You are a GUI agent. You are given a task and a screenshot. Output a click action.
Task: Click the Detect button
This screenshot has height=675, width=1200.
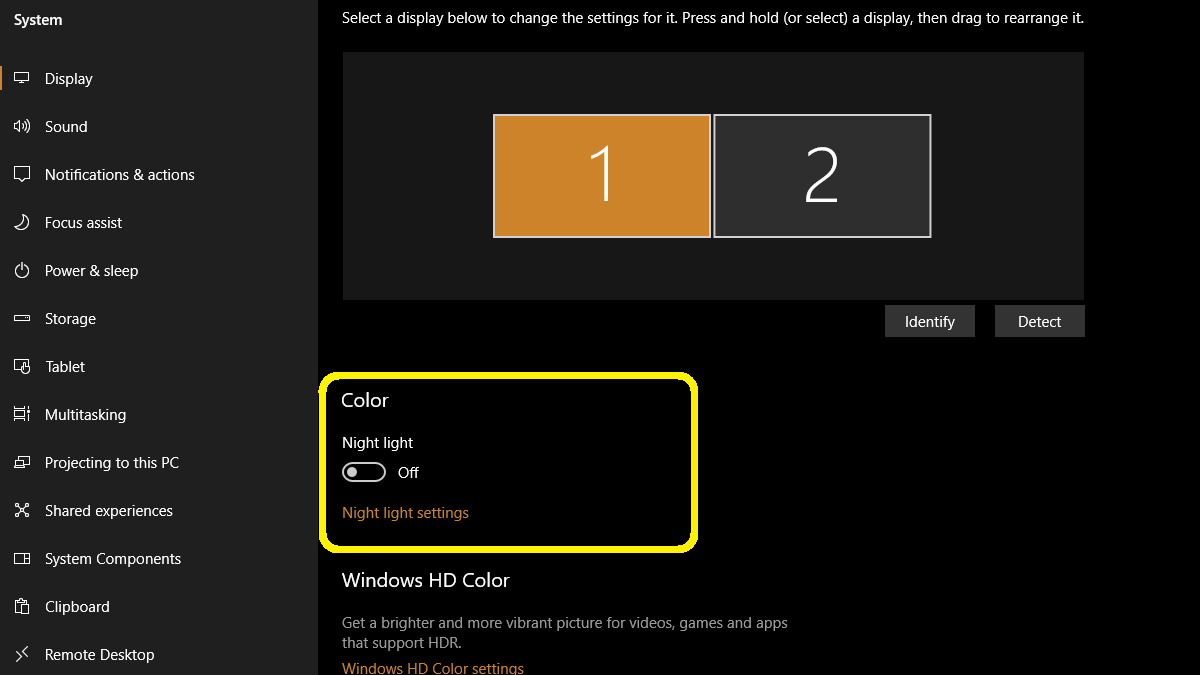pyautogui.click(x=1039, y=321)
